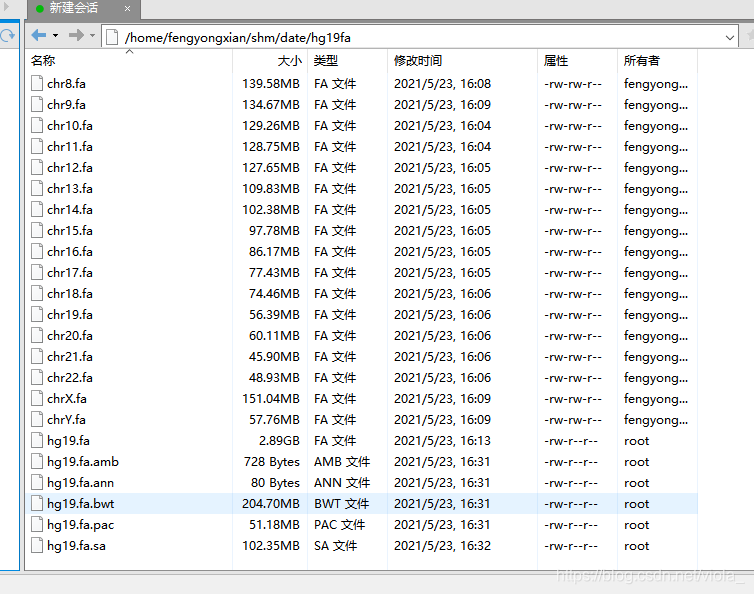This screenshot has width=754, height=594.
Task: Click the 139.58MB size value
Action: tap(271, 84)
